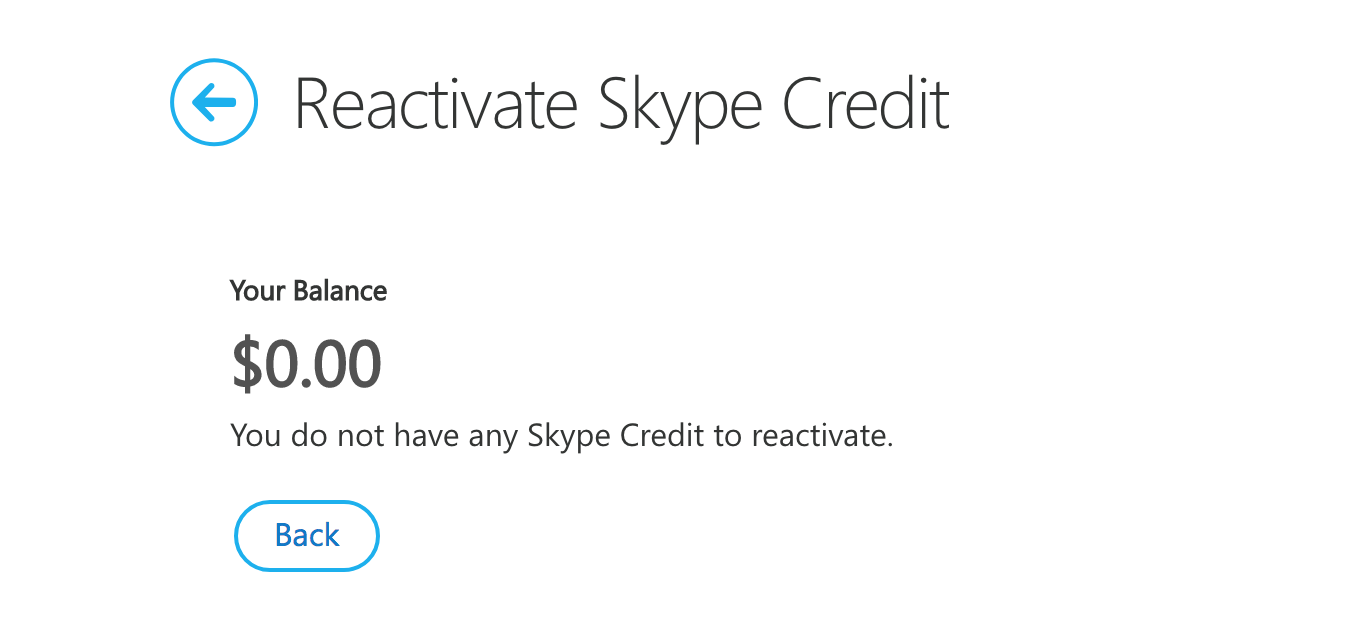Image resolution: width=1352 pixels, height=642 pixels.
Task: Click the Your Balance label
Action: (x=308, y=292)
